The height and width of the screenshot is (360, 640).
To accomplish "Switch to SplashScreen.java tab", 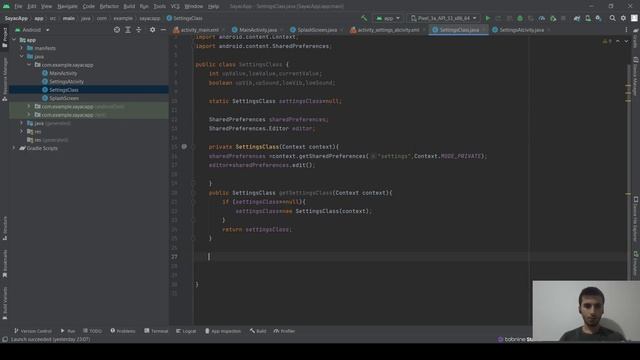I will tap(317, 30).
